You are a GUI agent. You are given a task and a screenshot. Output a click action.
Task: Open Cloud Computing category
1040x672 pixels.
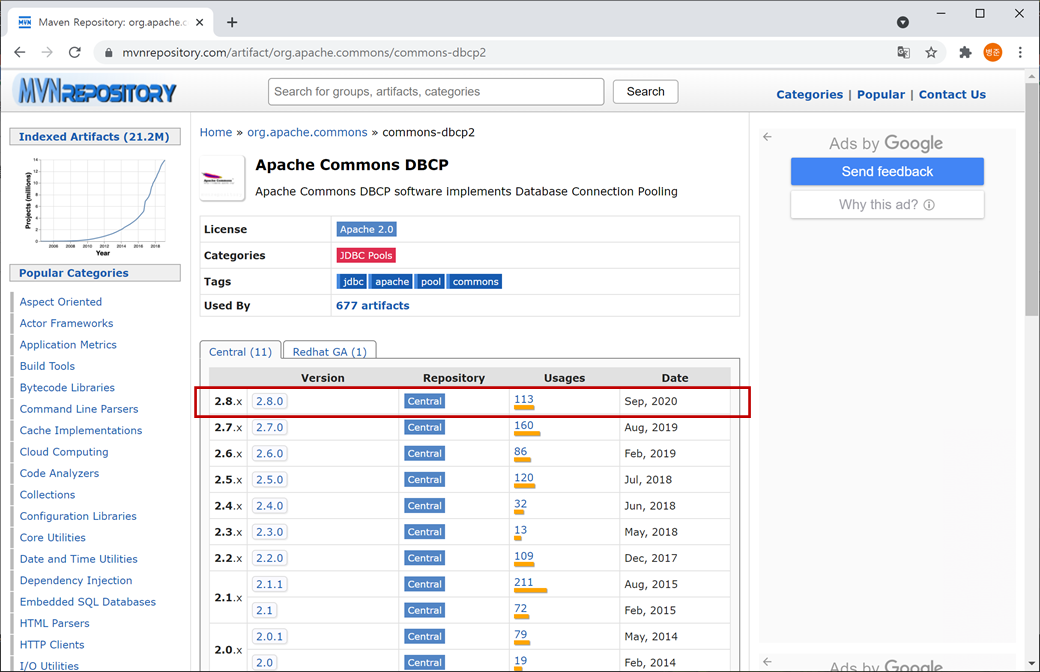64,452
